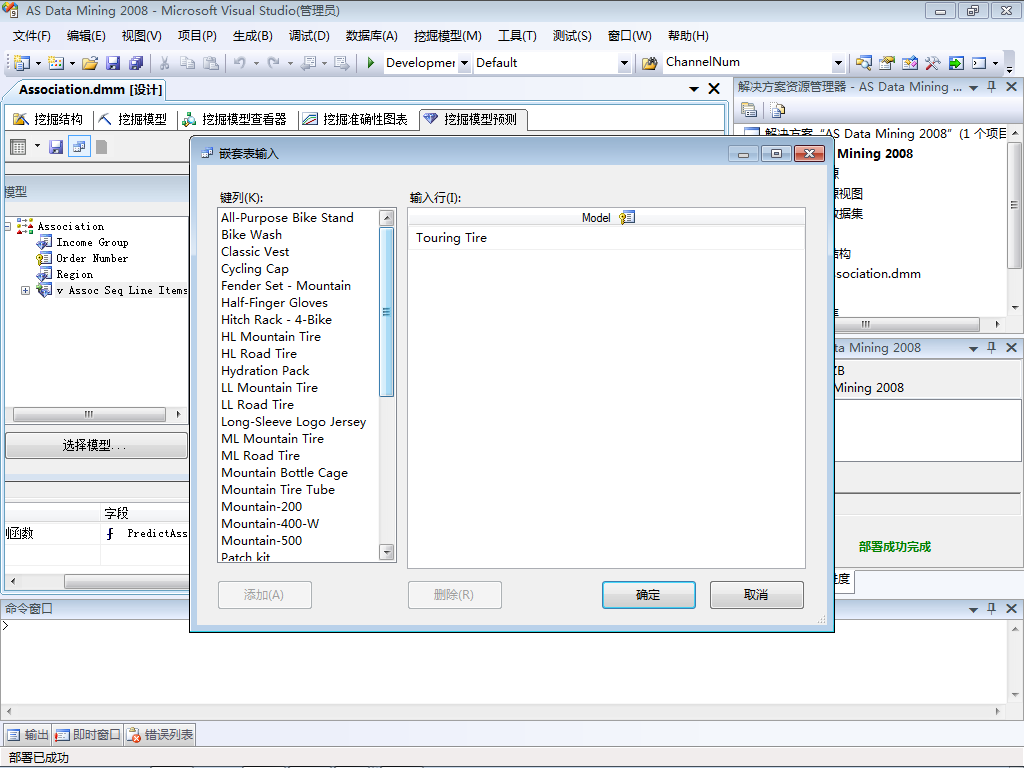
Task: Open the 错误列表 error list tab
Action: coord(160,735)
